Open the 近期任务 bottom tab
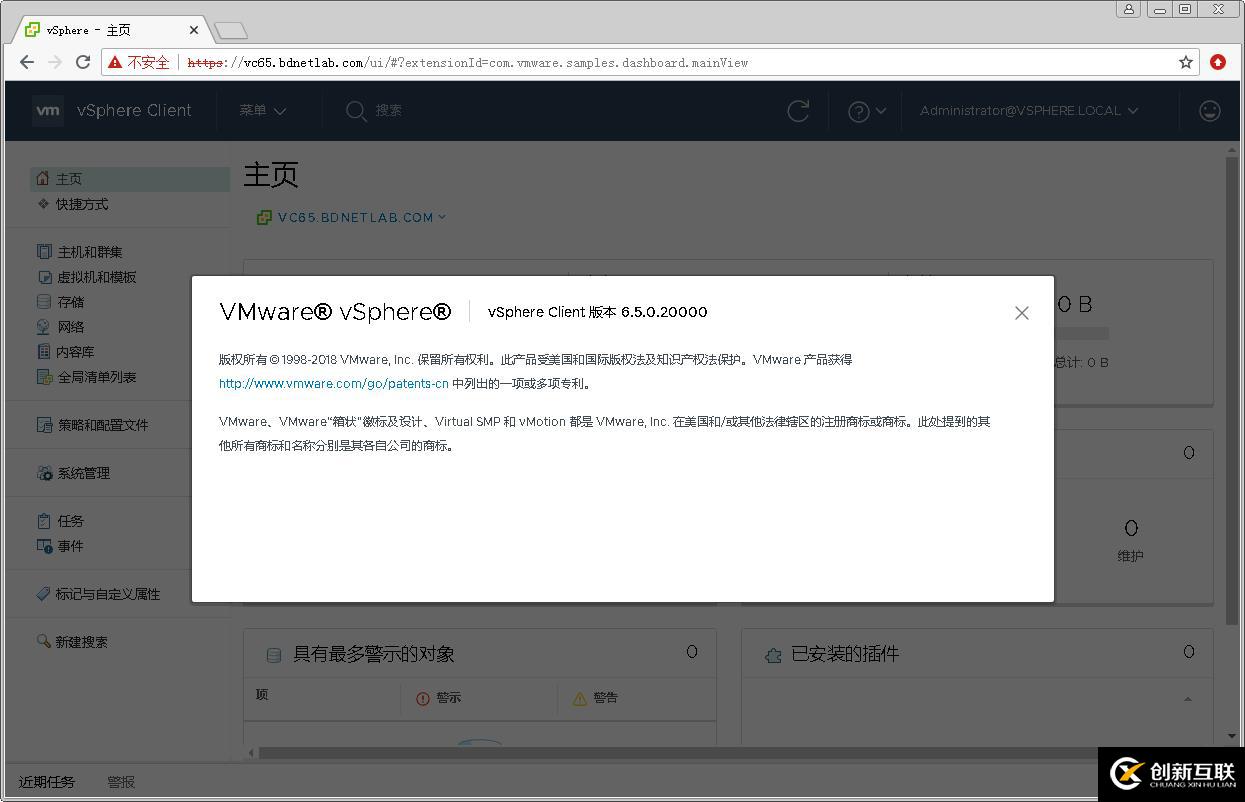Screen dimensions: 1245x802 coord(47,782)
